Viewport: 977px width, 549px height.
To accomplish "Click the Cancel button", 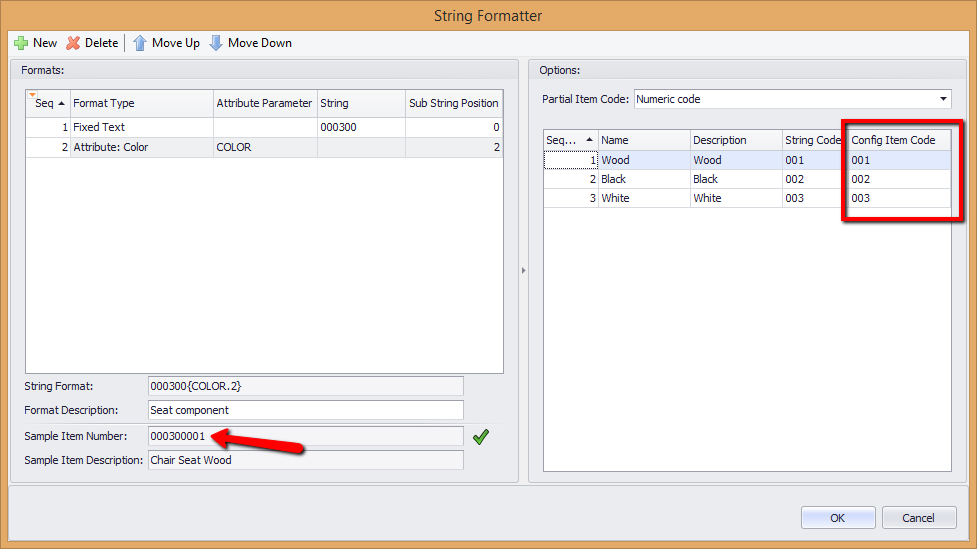I will 918,518.
